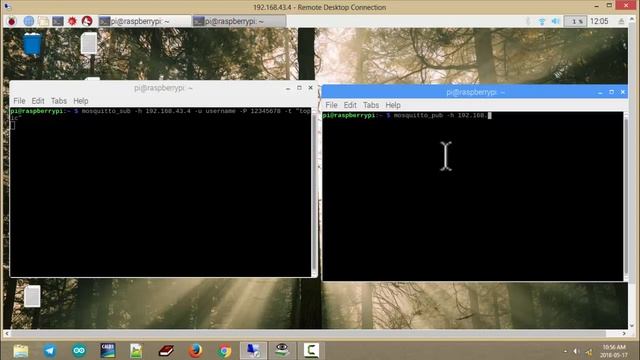Show hidden icons in Windows tray

point(565,351)
